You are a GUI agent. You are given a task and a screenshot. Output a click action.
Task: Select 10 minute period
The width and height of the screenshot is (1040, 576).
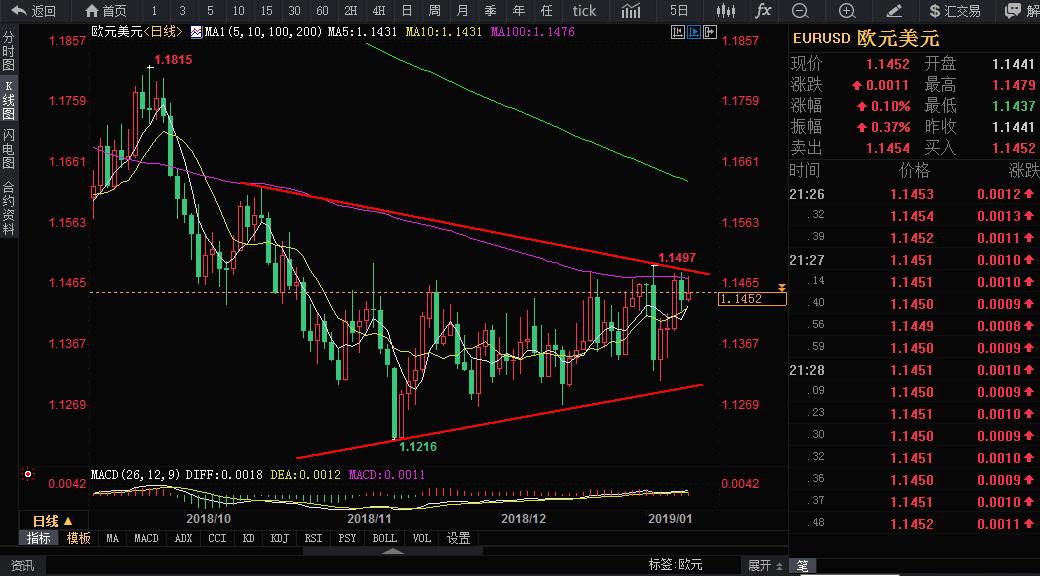(239, 11)
